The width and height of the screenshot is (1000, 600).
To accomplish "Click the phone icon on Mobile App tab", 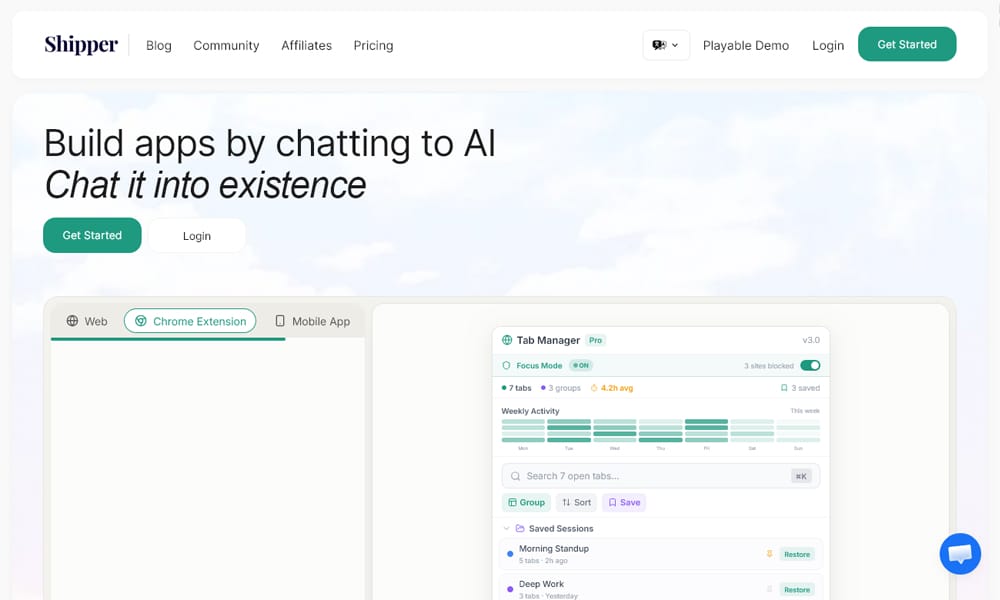I will [x=280, y=321].
